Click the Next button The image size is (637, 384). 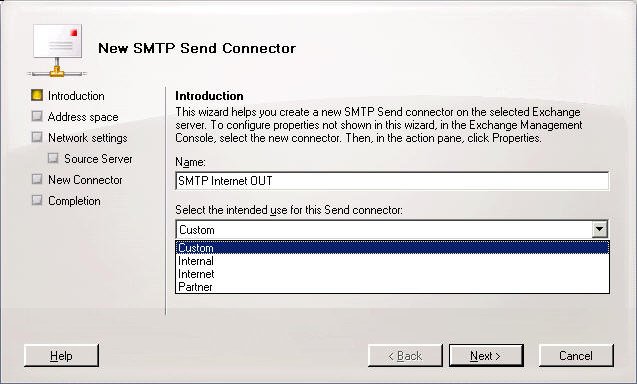point(486,356)
